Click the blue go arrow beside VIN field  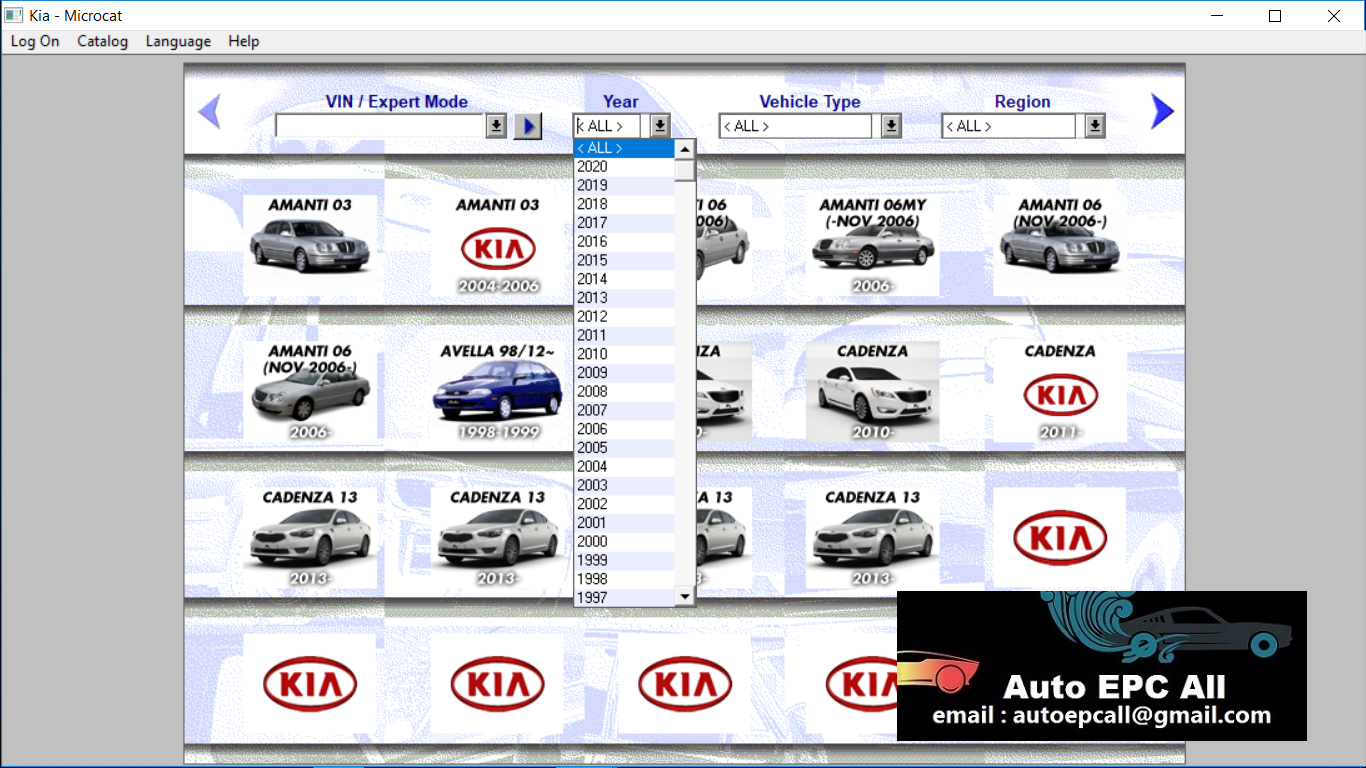point(528,126)
